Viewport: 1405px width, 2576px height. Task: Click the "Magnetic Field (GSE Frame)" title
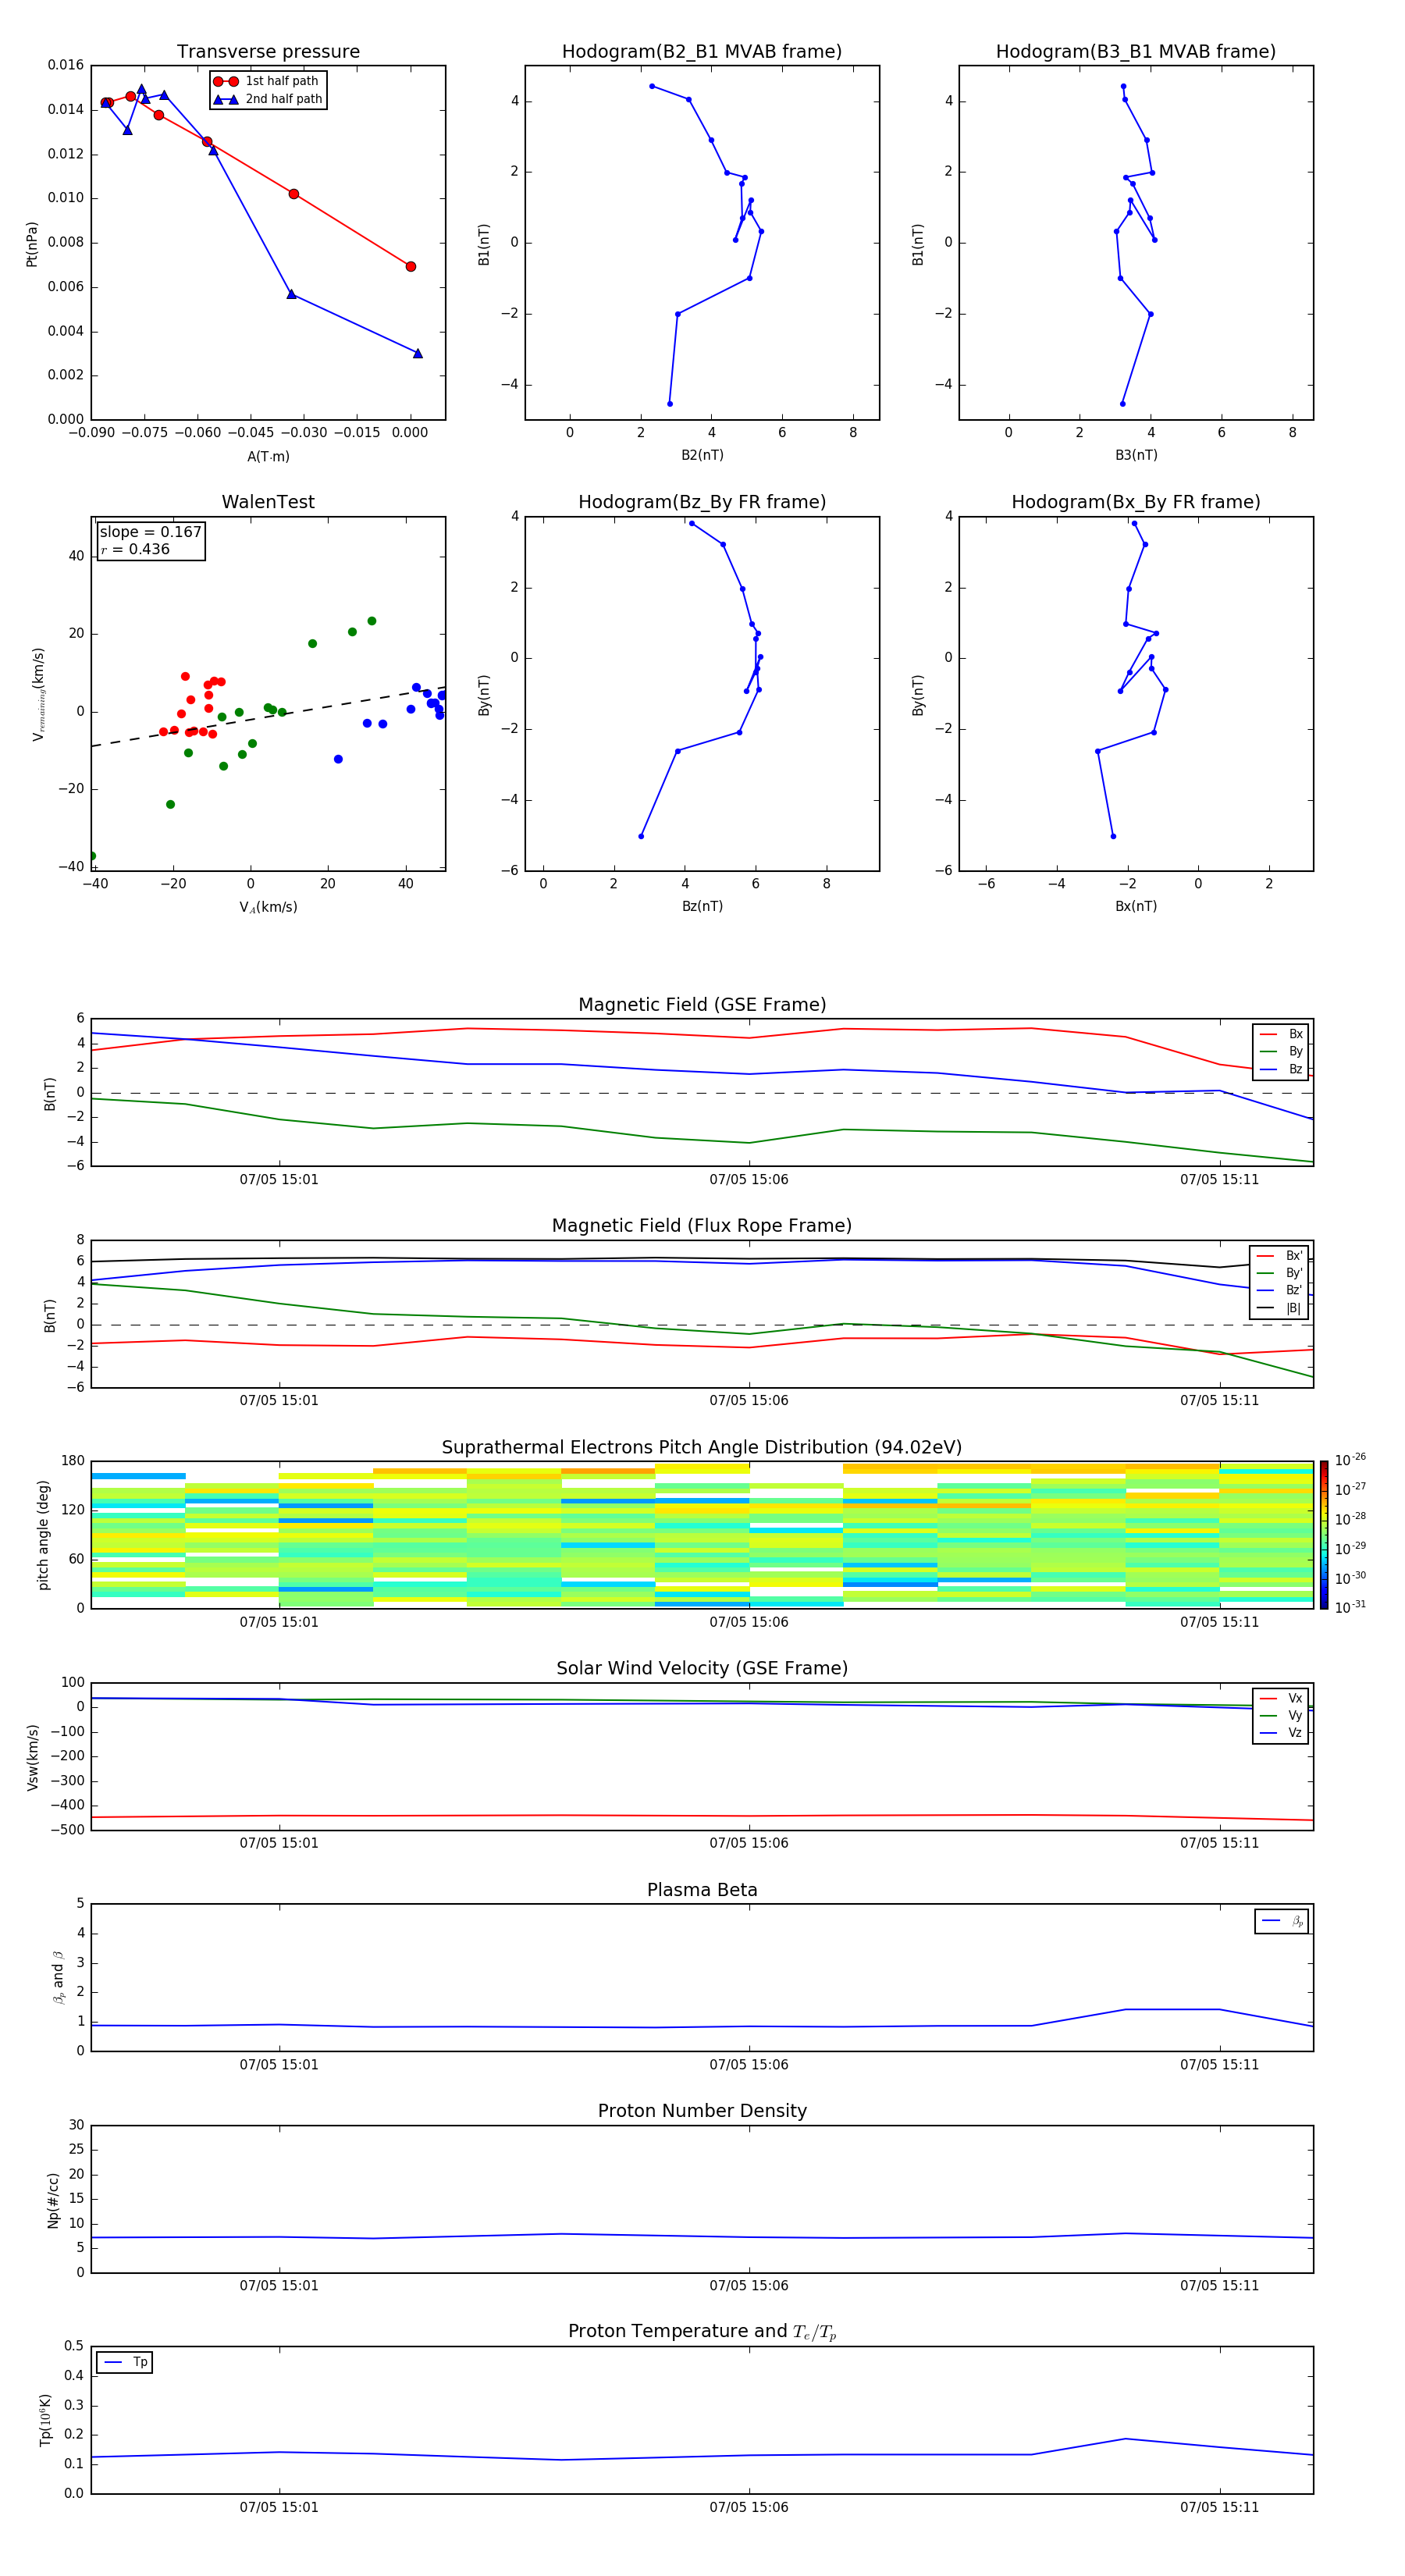pos(702,1005)
